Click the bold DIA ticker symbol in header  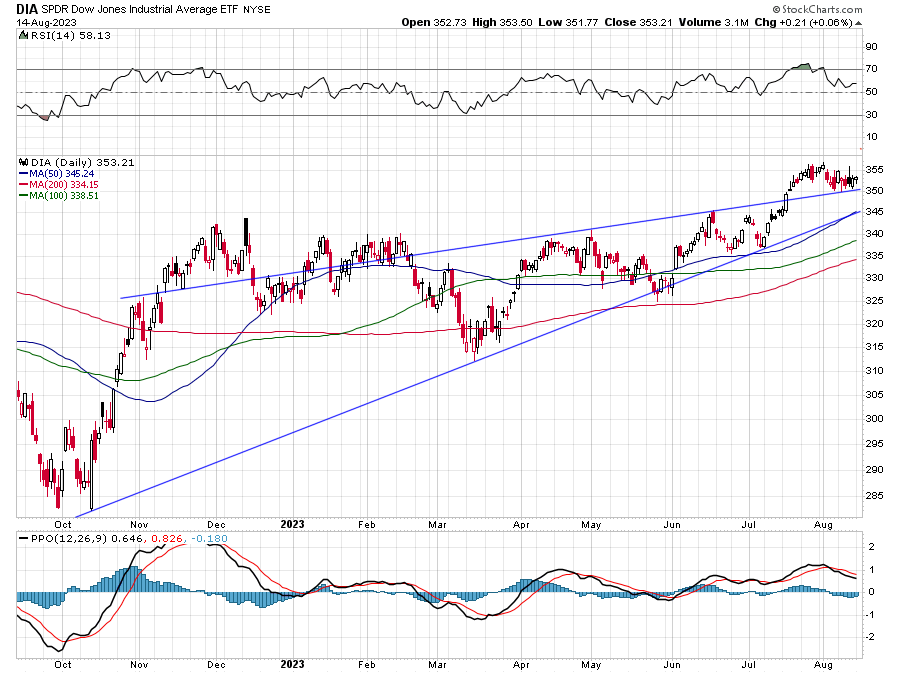click(x=27, y=9)
